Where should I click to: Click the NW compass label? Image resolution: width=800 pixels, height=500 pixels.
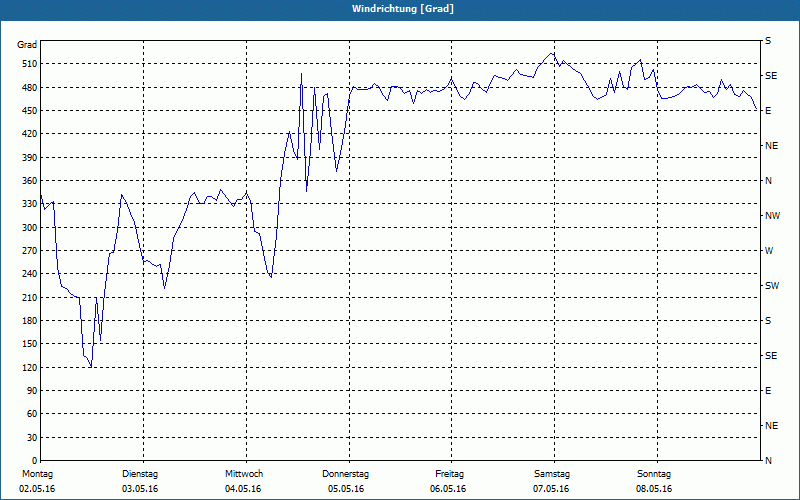[772, 216]
